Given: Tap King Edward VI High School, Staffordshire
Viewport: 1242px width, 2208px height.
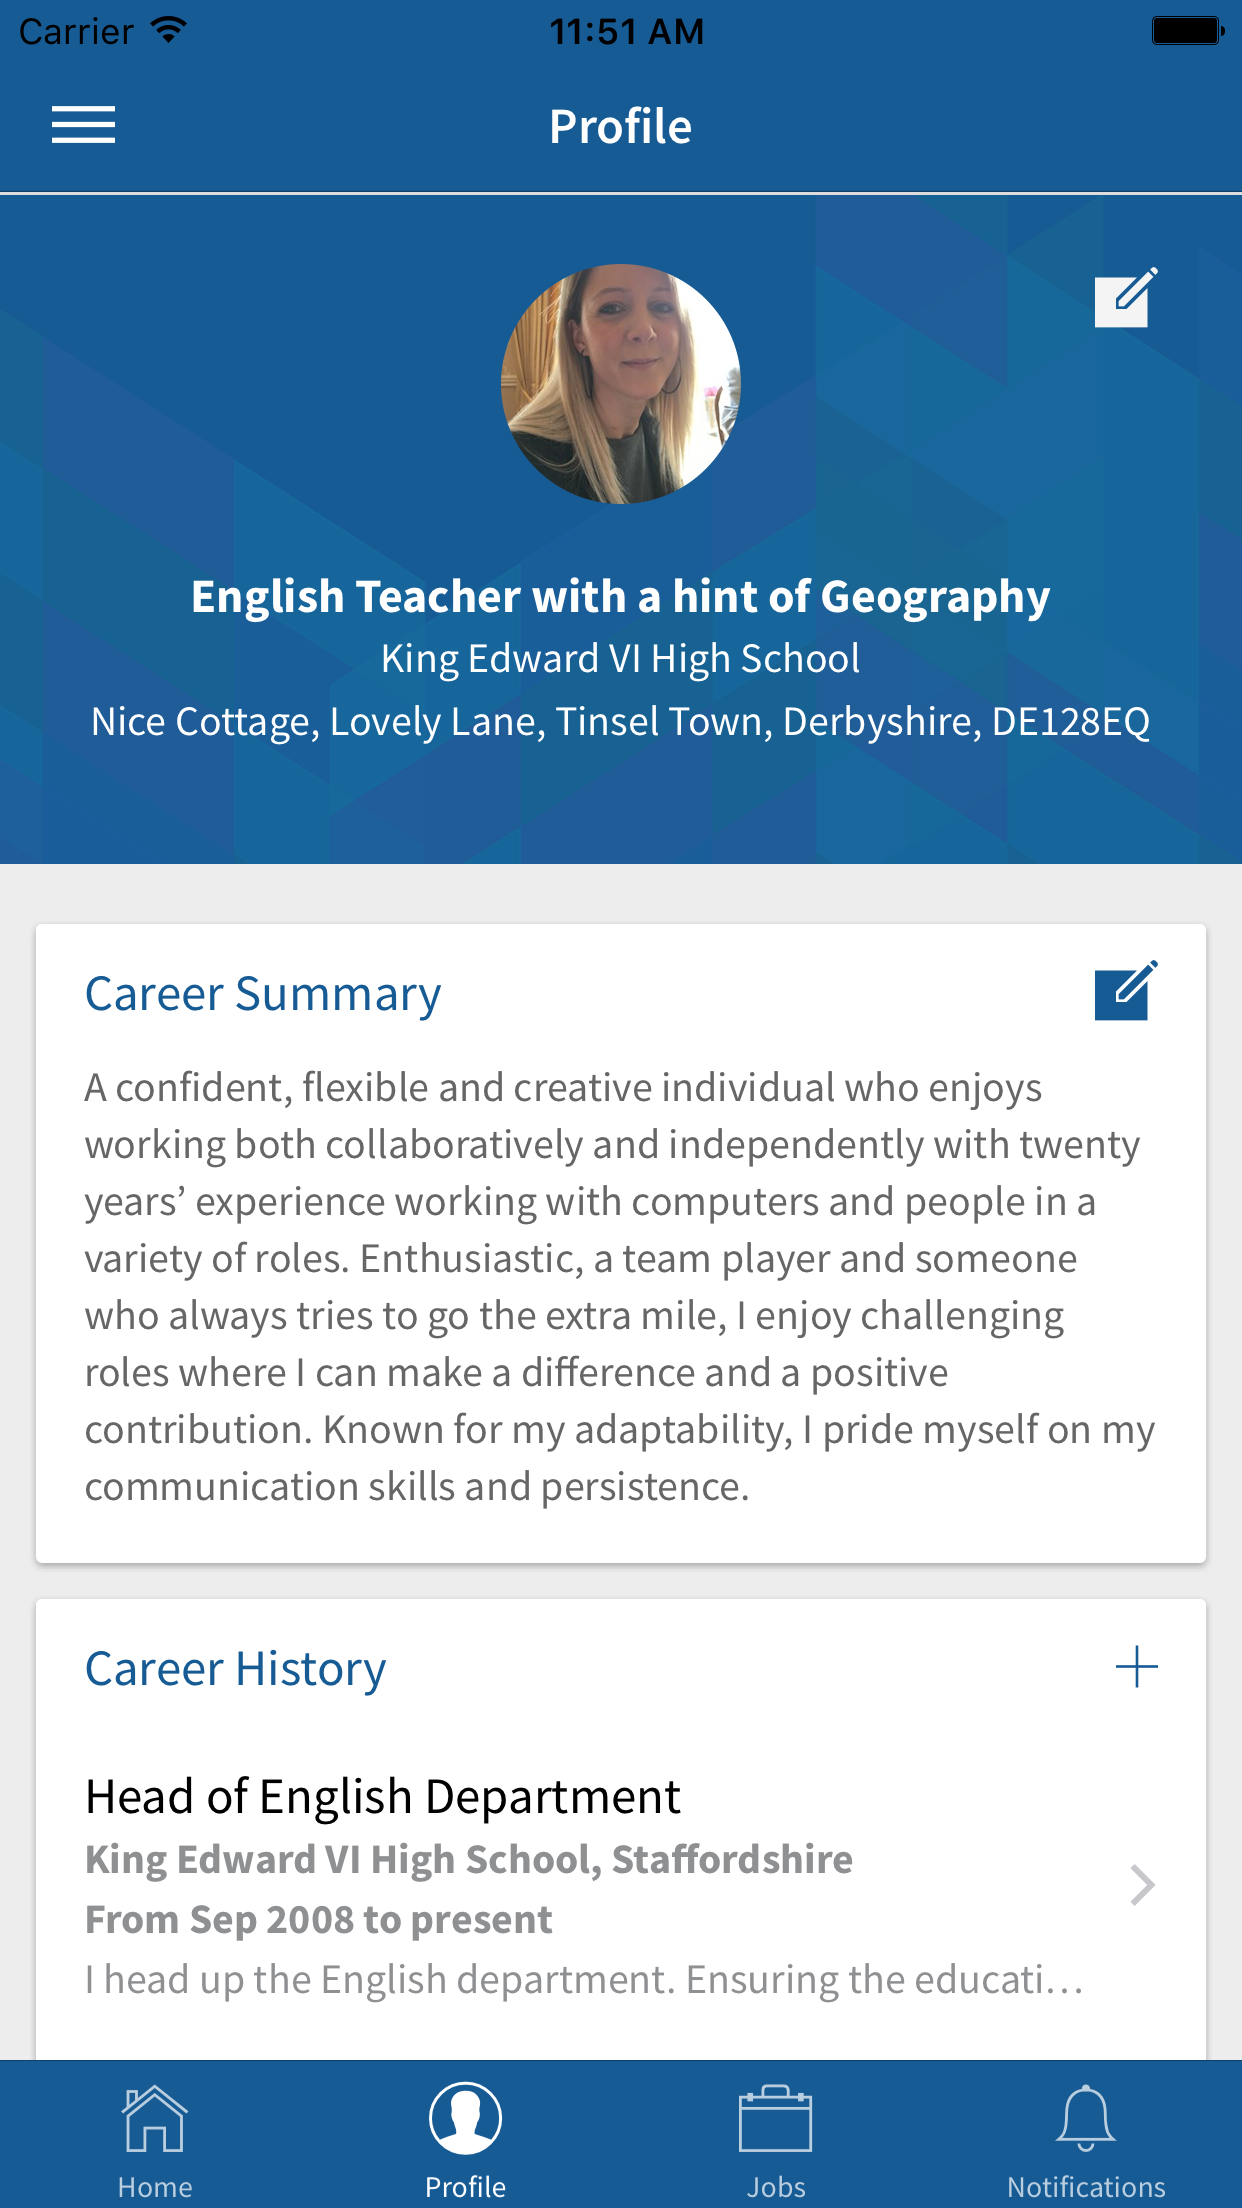Looking at the screenshot, I should pos(469,1860).
